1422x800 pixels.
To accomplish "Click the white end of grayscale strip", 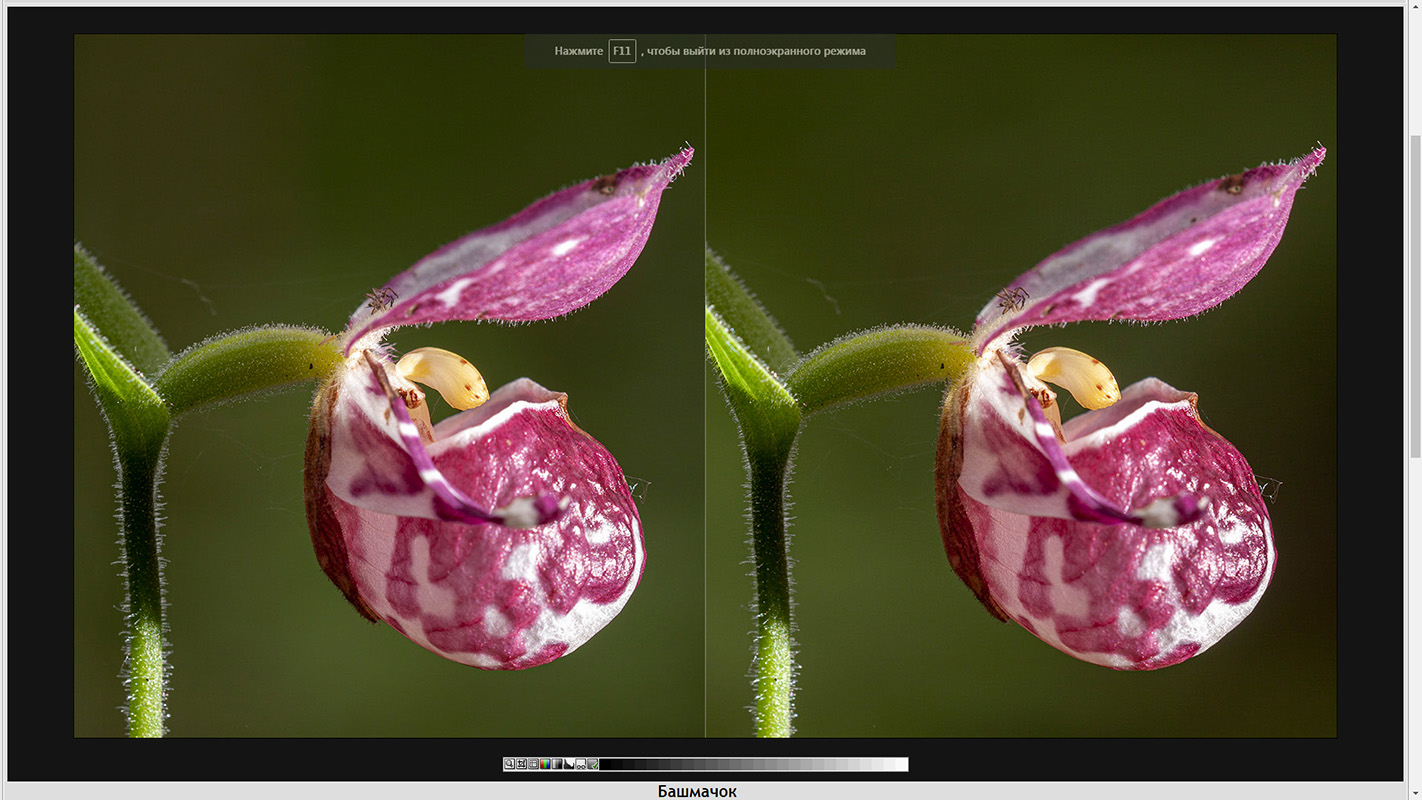I will (x=902, y=764).
